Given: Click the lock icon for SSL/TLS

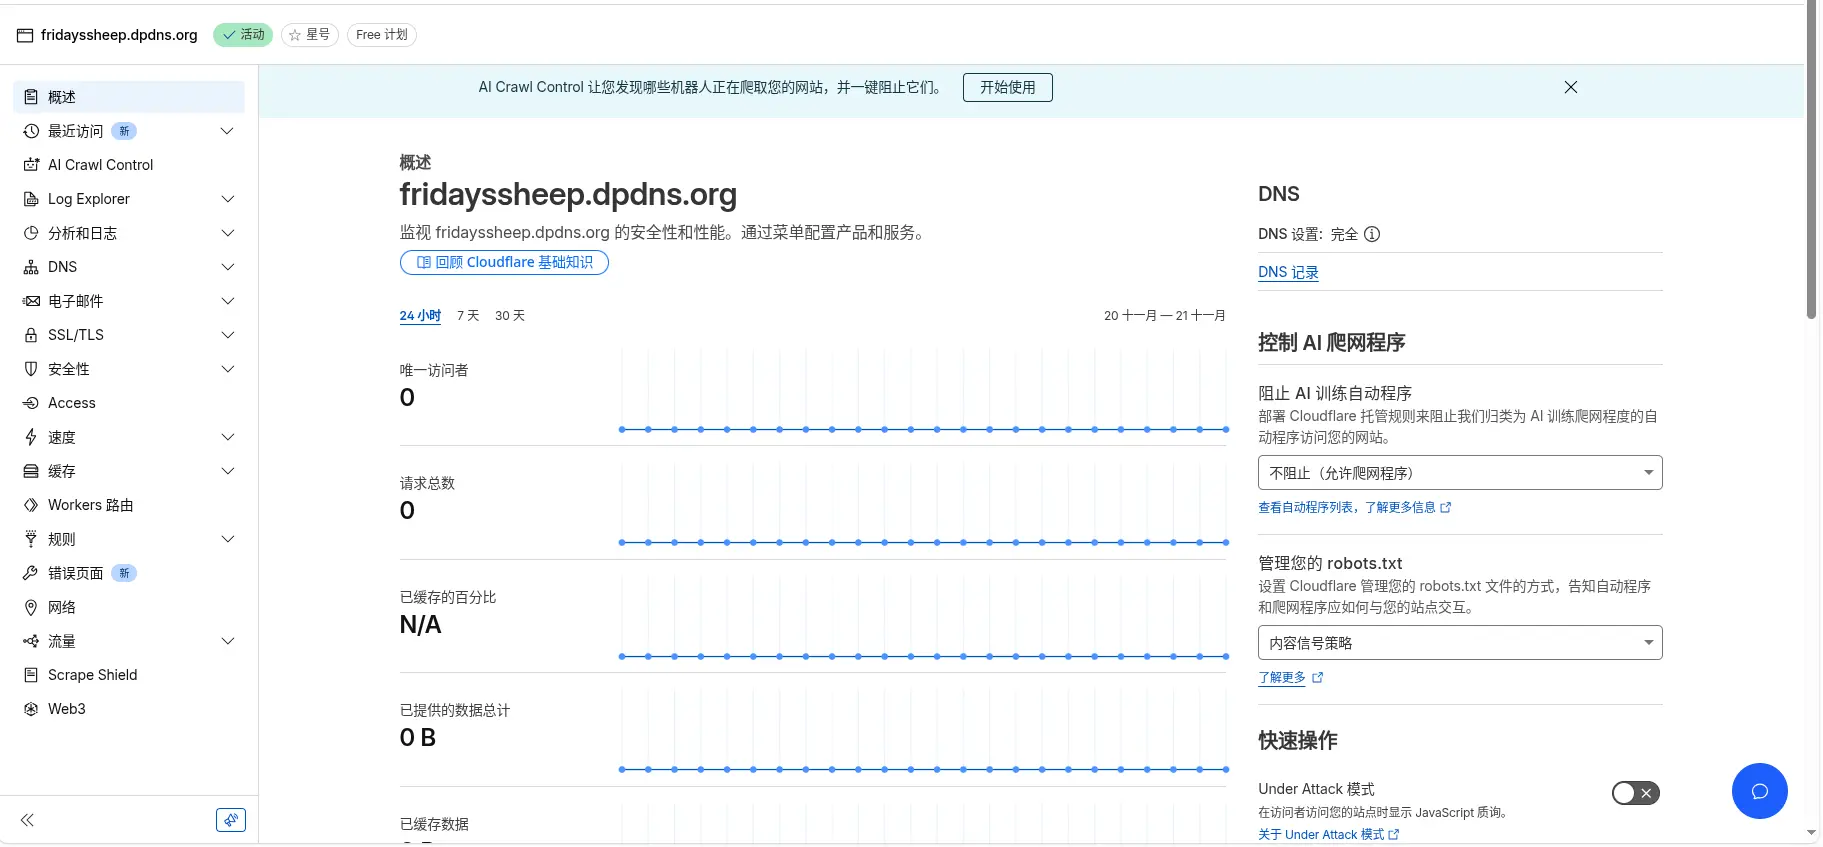Looking at the screenshot, I should [x=31, y=335].
